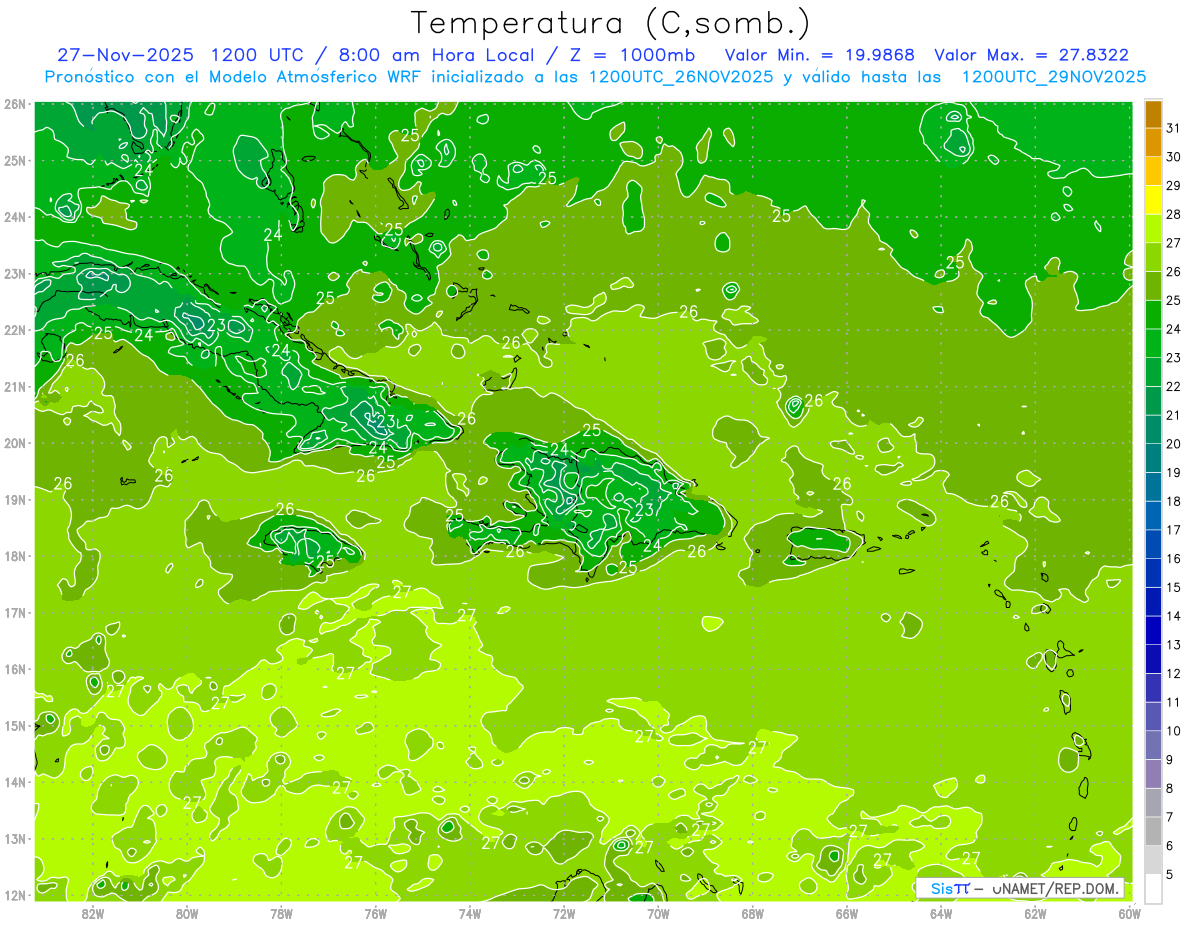Select the "Valor Min. = 19.9868" text

pos(819,55)
